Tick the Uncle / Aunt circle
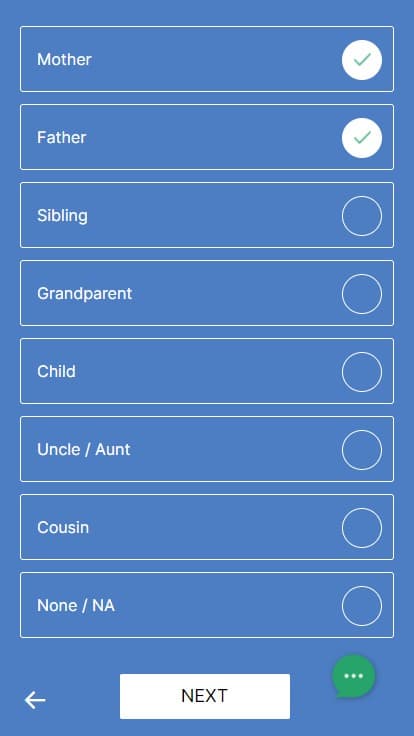Viewport: 414px width, 736px height. pyautogui.click(x=361, y=449)
